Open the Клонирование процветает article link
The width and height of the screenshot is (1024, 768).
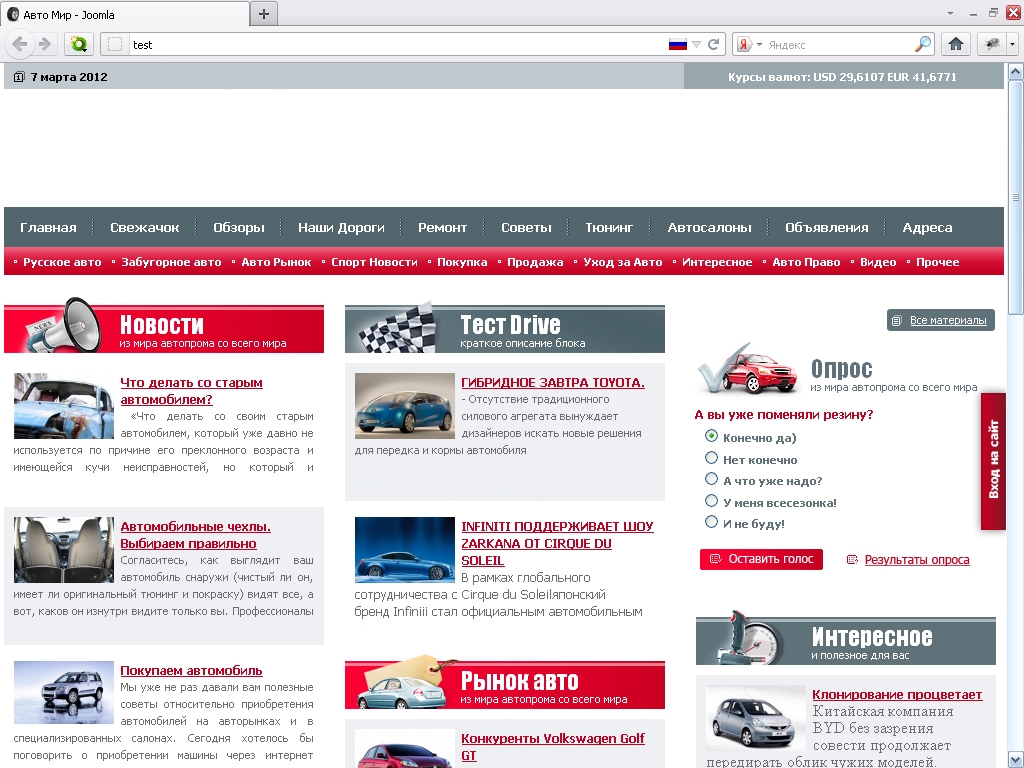click(x=897, y=694)
